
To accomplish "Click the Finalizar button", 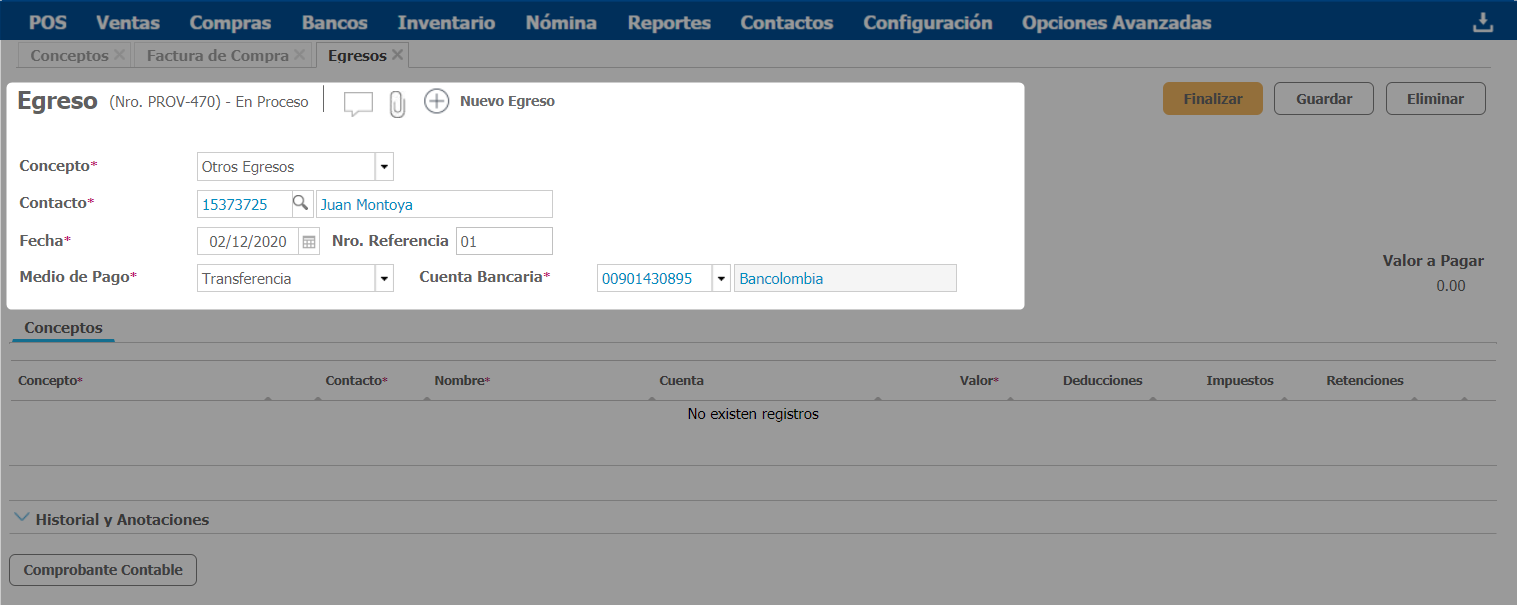I will [x=1212, y=99].
